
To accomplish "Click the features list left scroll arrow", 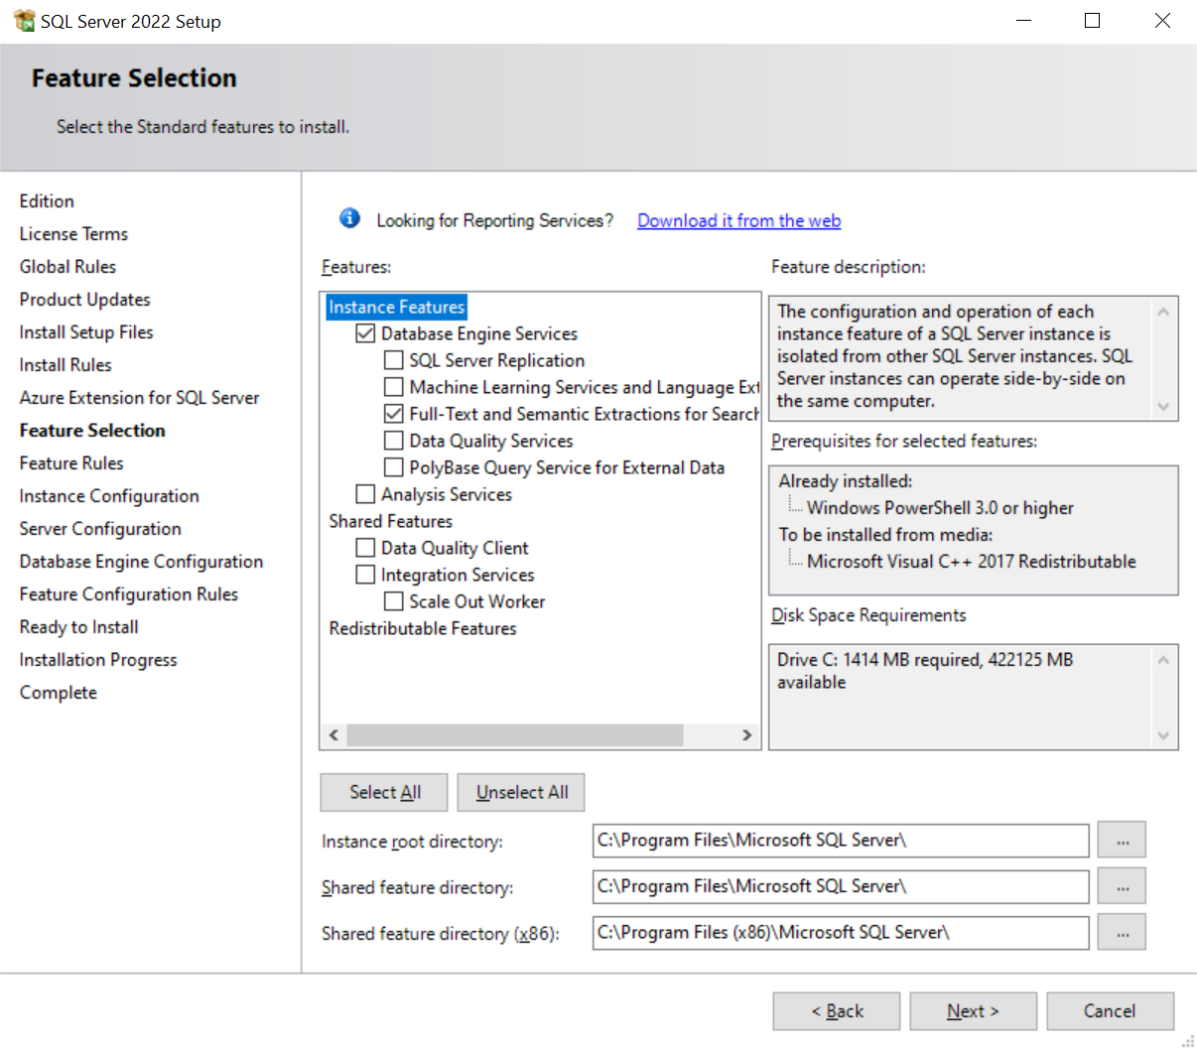I will point(334,734).
